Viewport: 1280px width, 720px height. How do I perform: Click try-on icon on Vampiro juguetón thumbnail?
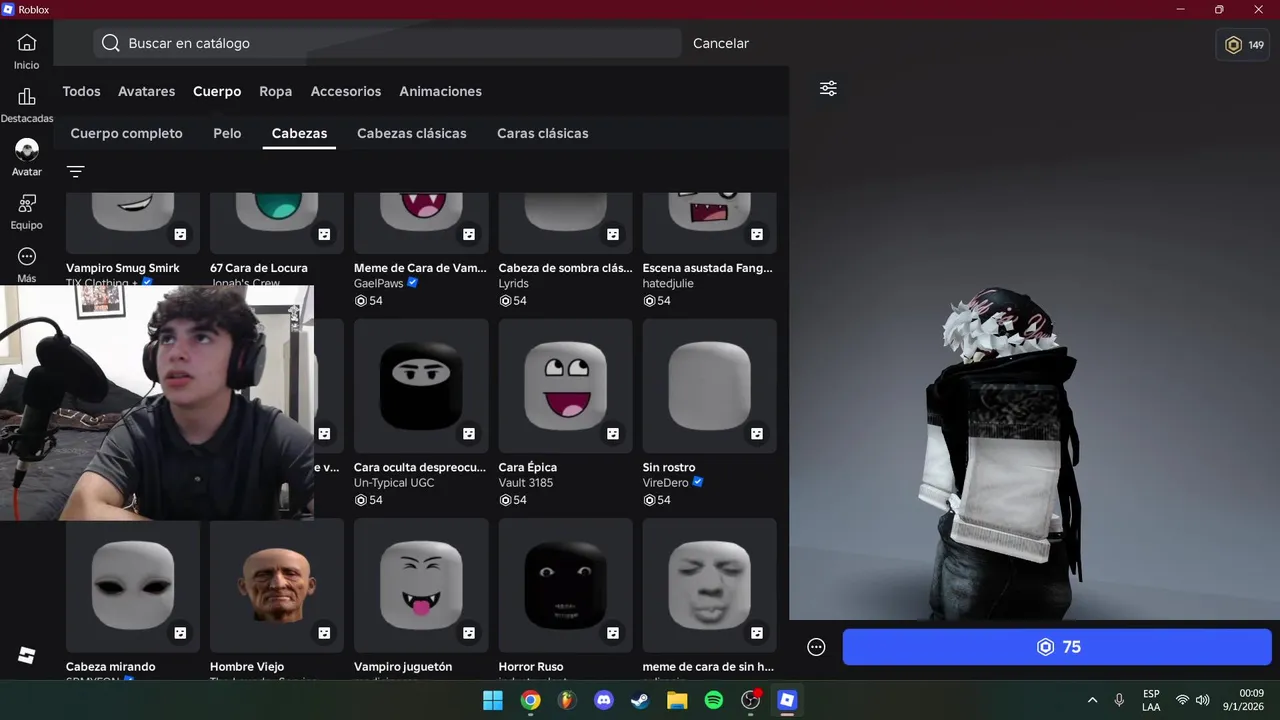469,633
